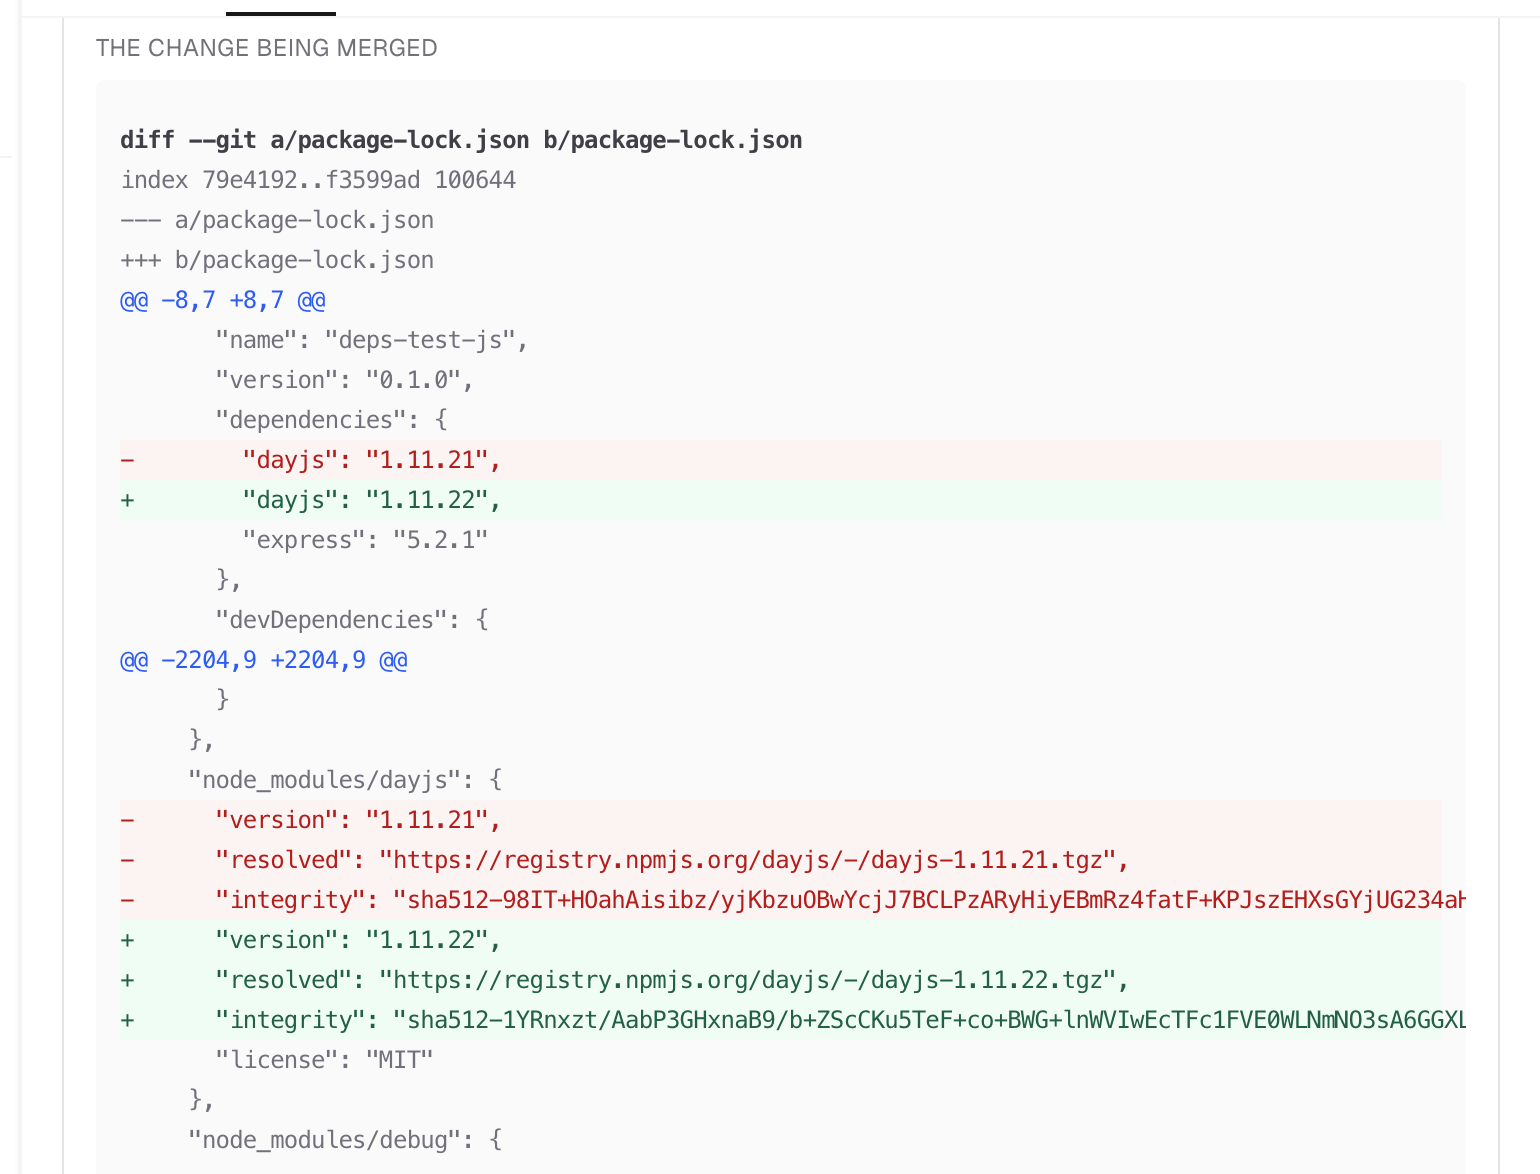Select the "version": "0.1.0" line

point(344,380)
